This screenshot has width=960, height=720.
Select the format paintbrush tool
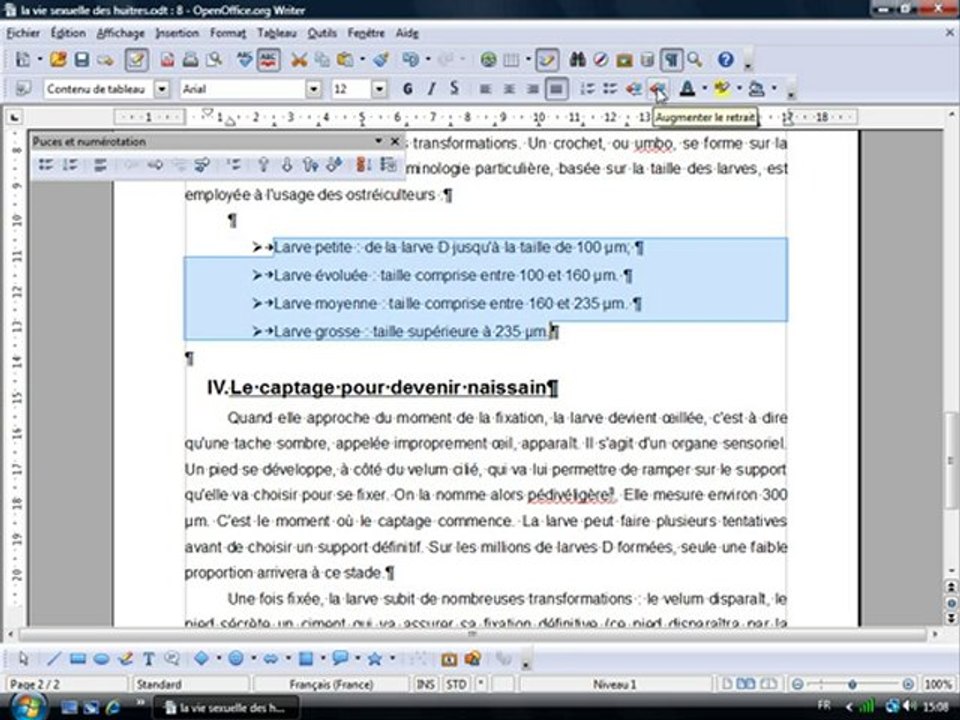381,59
